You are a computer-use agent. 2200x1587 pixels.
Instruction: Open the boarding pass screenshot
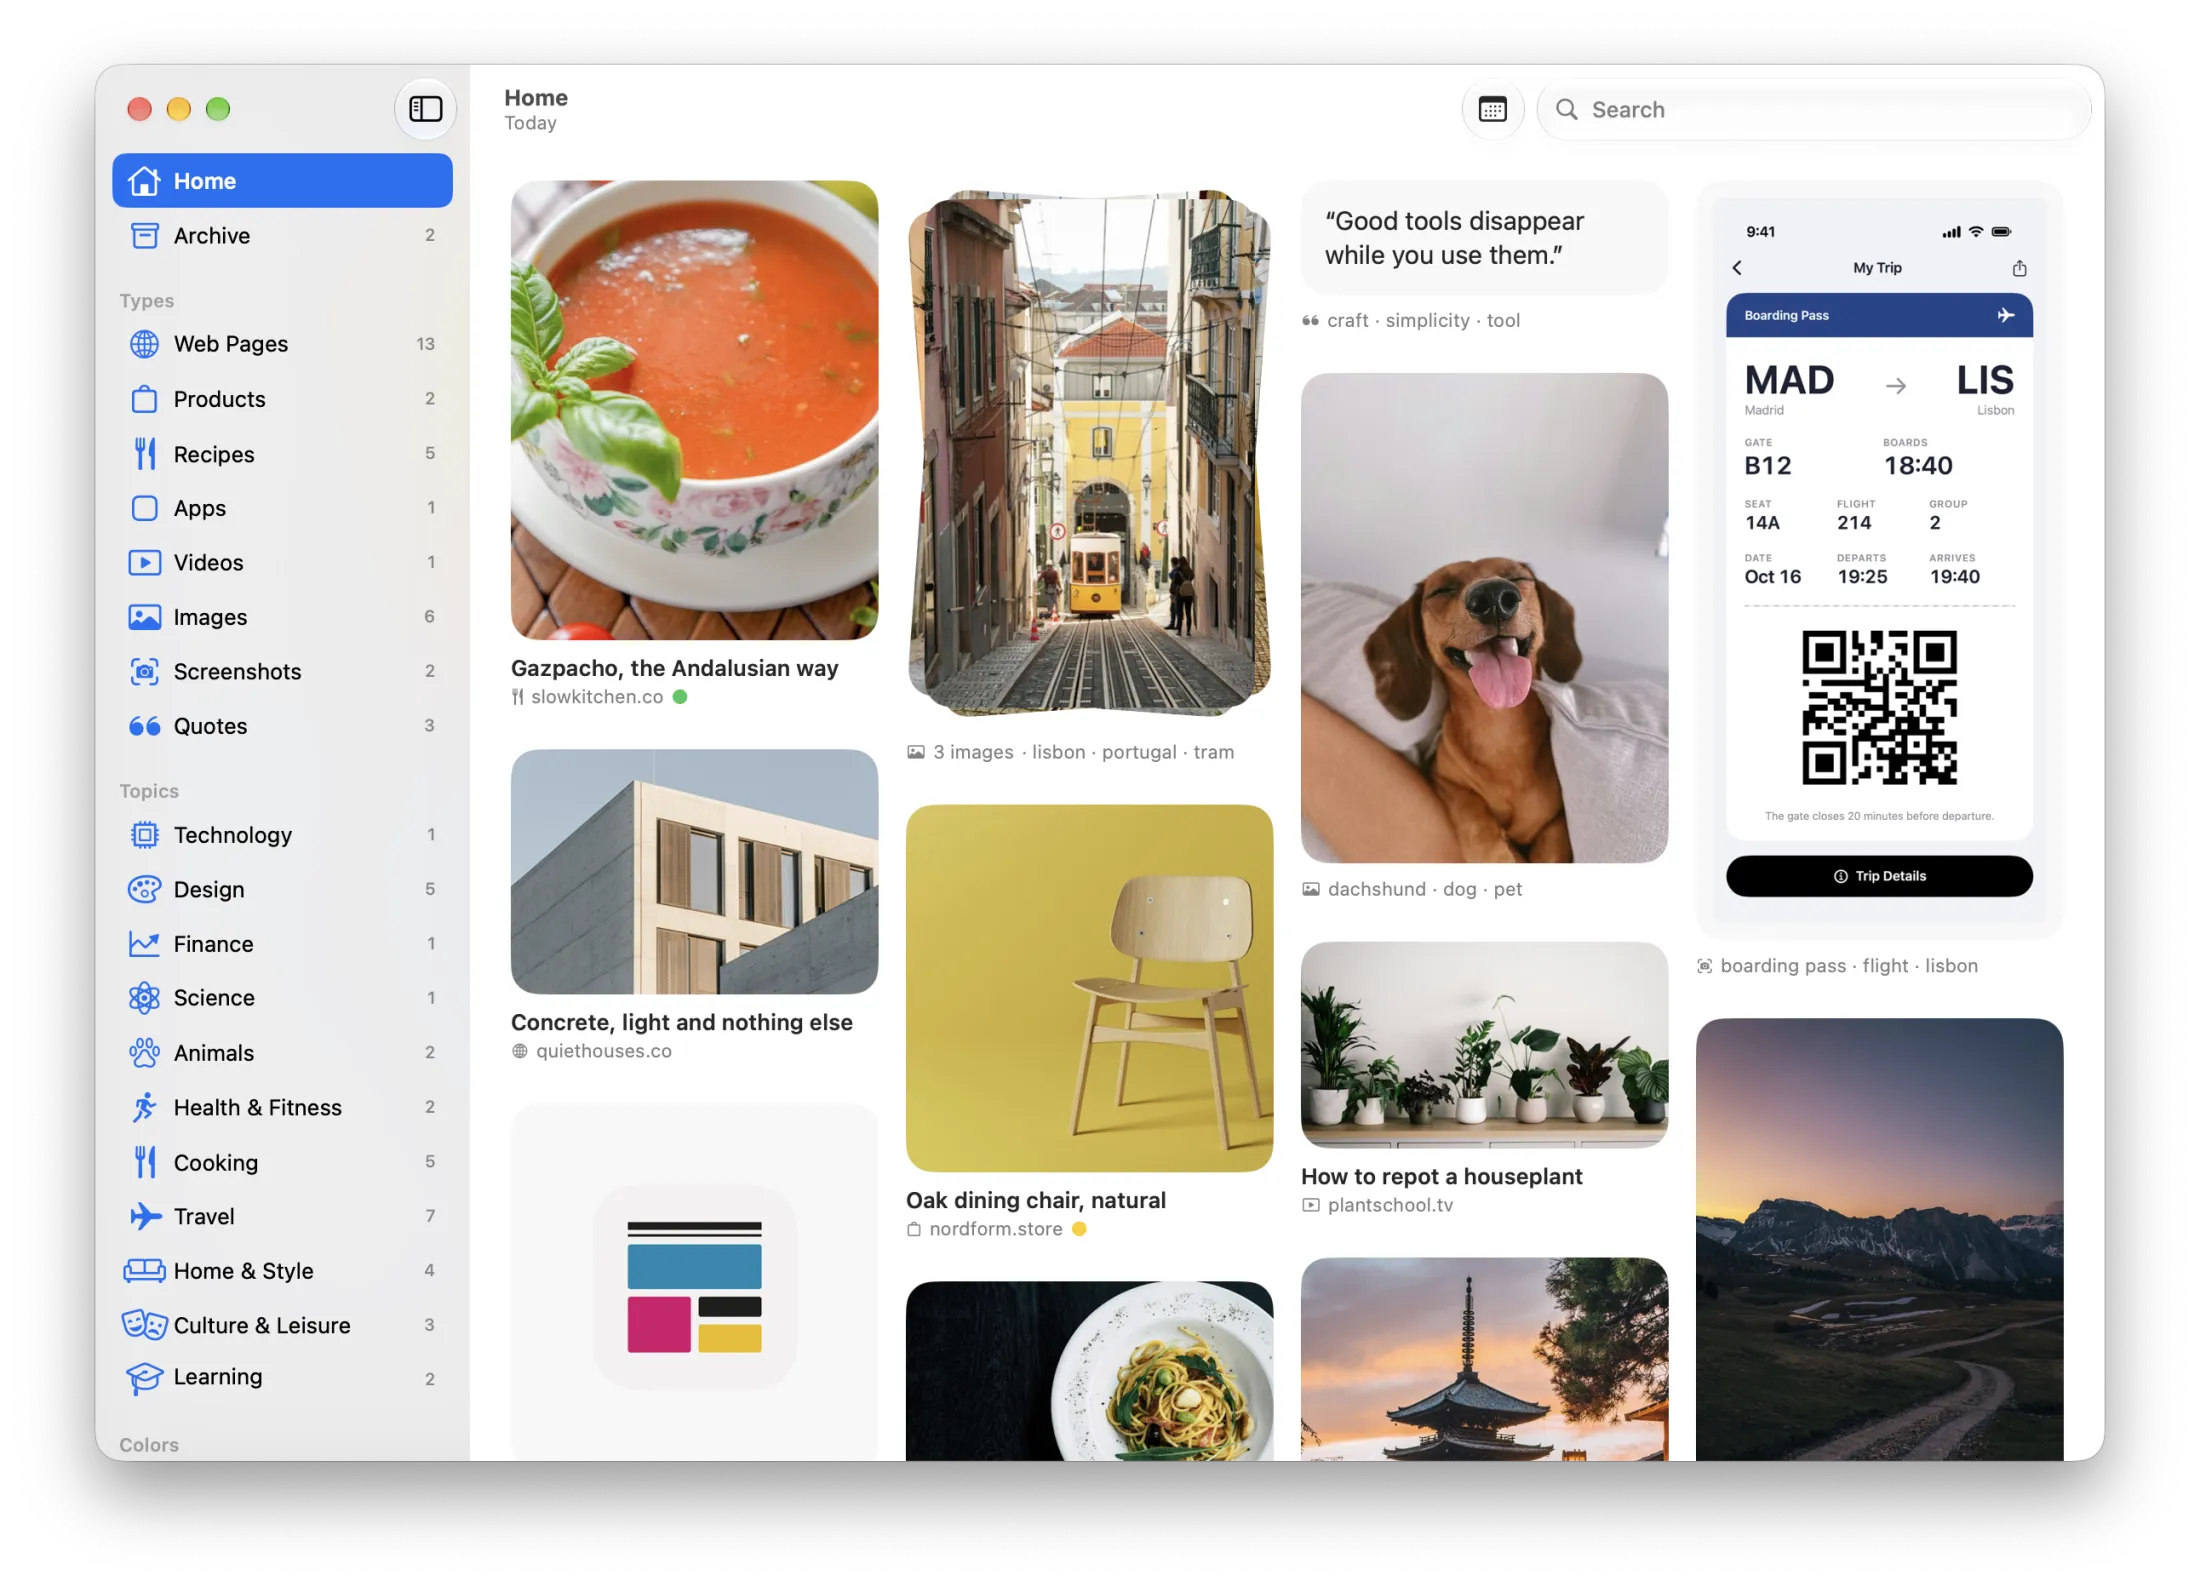click(1879, 560)
